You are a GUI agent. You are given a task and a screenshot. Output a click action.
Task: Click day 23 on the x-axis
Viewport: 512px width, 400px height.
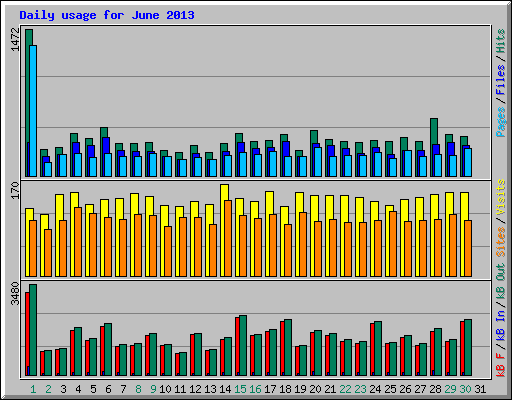[360, 389]
